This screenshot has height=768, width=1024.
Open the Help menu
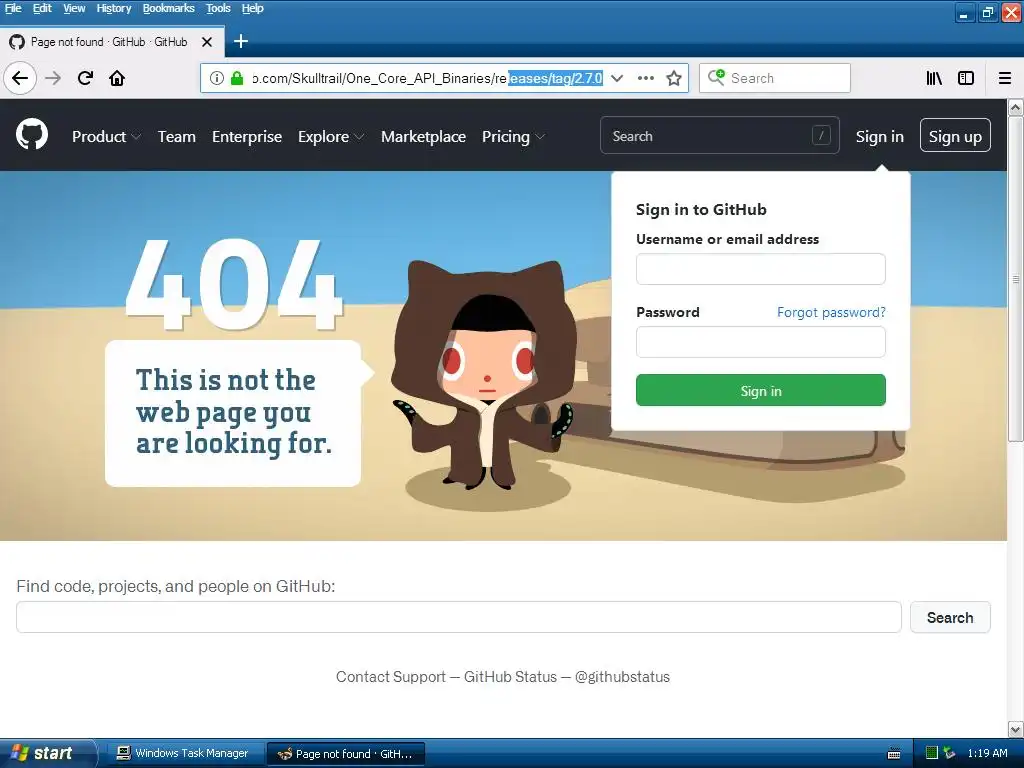(252, 8)
